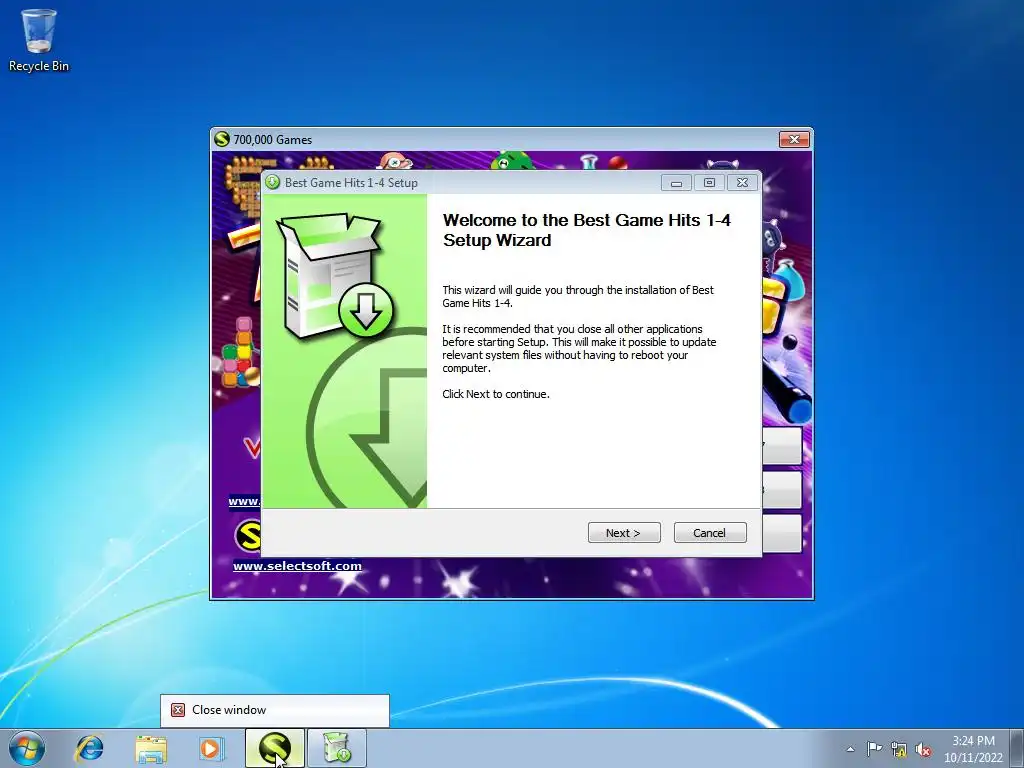Image resolution: width=1024 pixels, height=768 pixels.
Task: Close the Best Game Hits Setup dialog
Action: [743, 183]
